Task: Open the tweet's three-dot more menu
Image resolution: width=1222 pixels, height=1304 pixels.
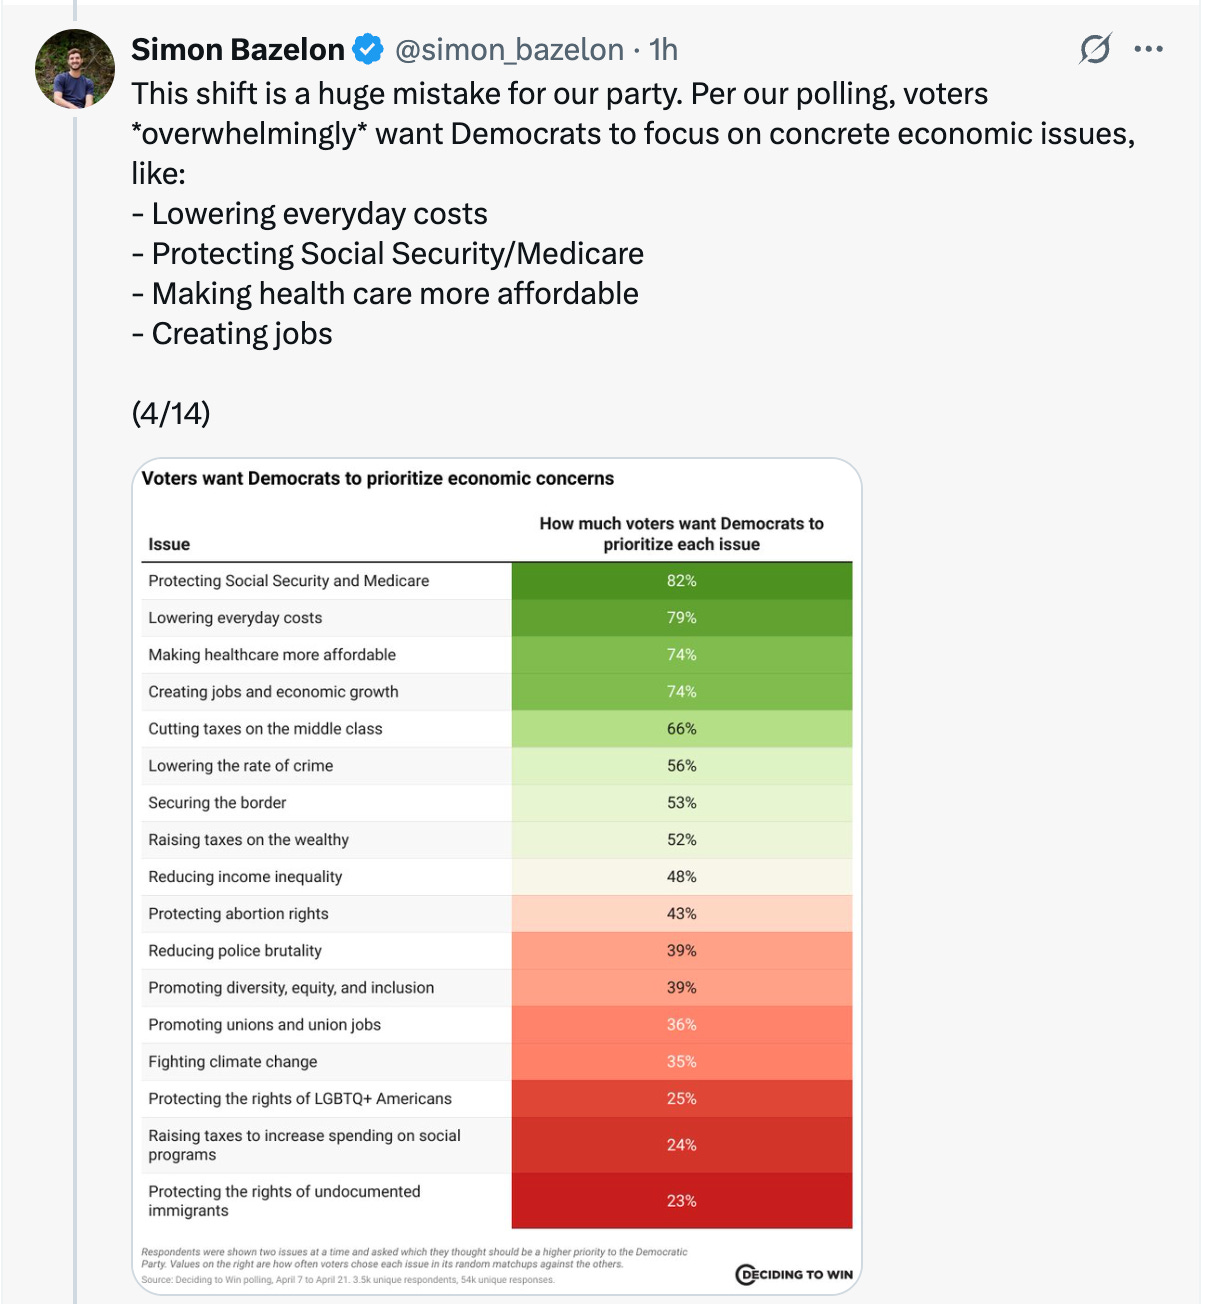Action: (1149, 49)
